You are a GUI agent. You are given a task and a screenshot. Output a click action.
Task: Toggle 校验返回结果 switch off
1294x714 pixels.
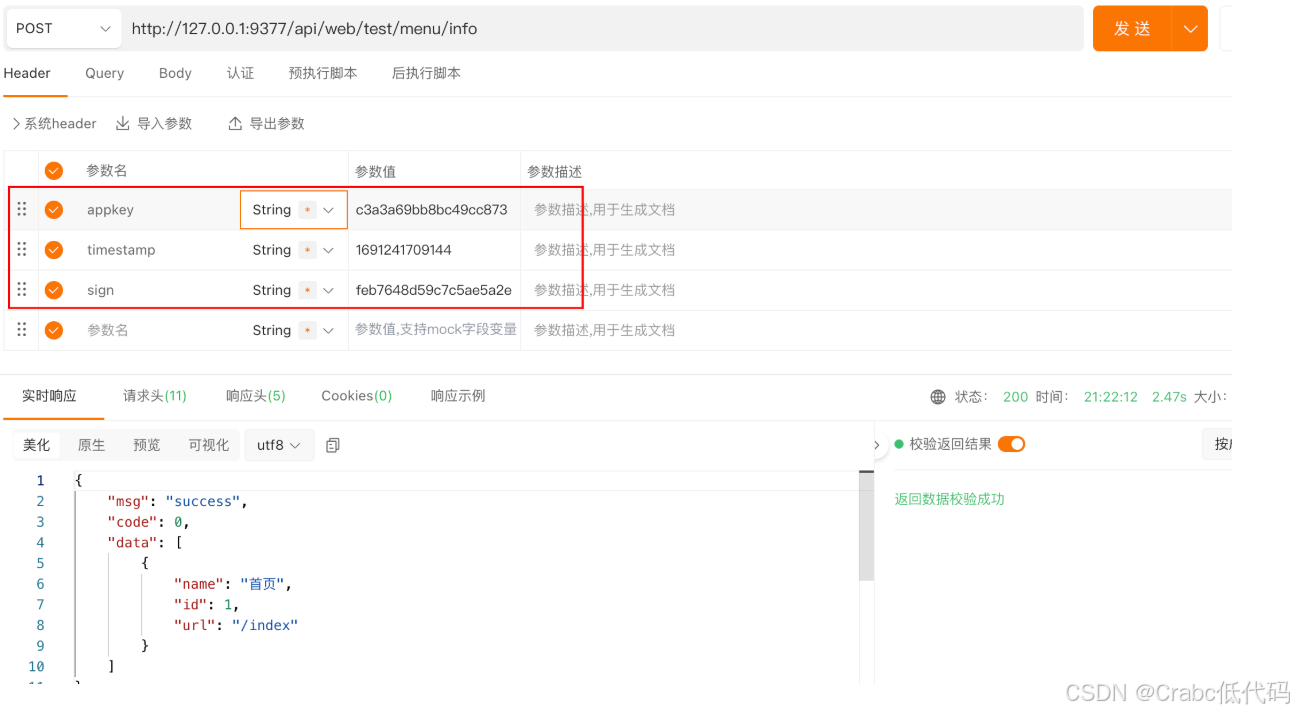click(1010, 444)
